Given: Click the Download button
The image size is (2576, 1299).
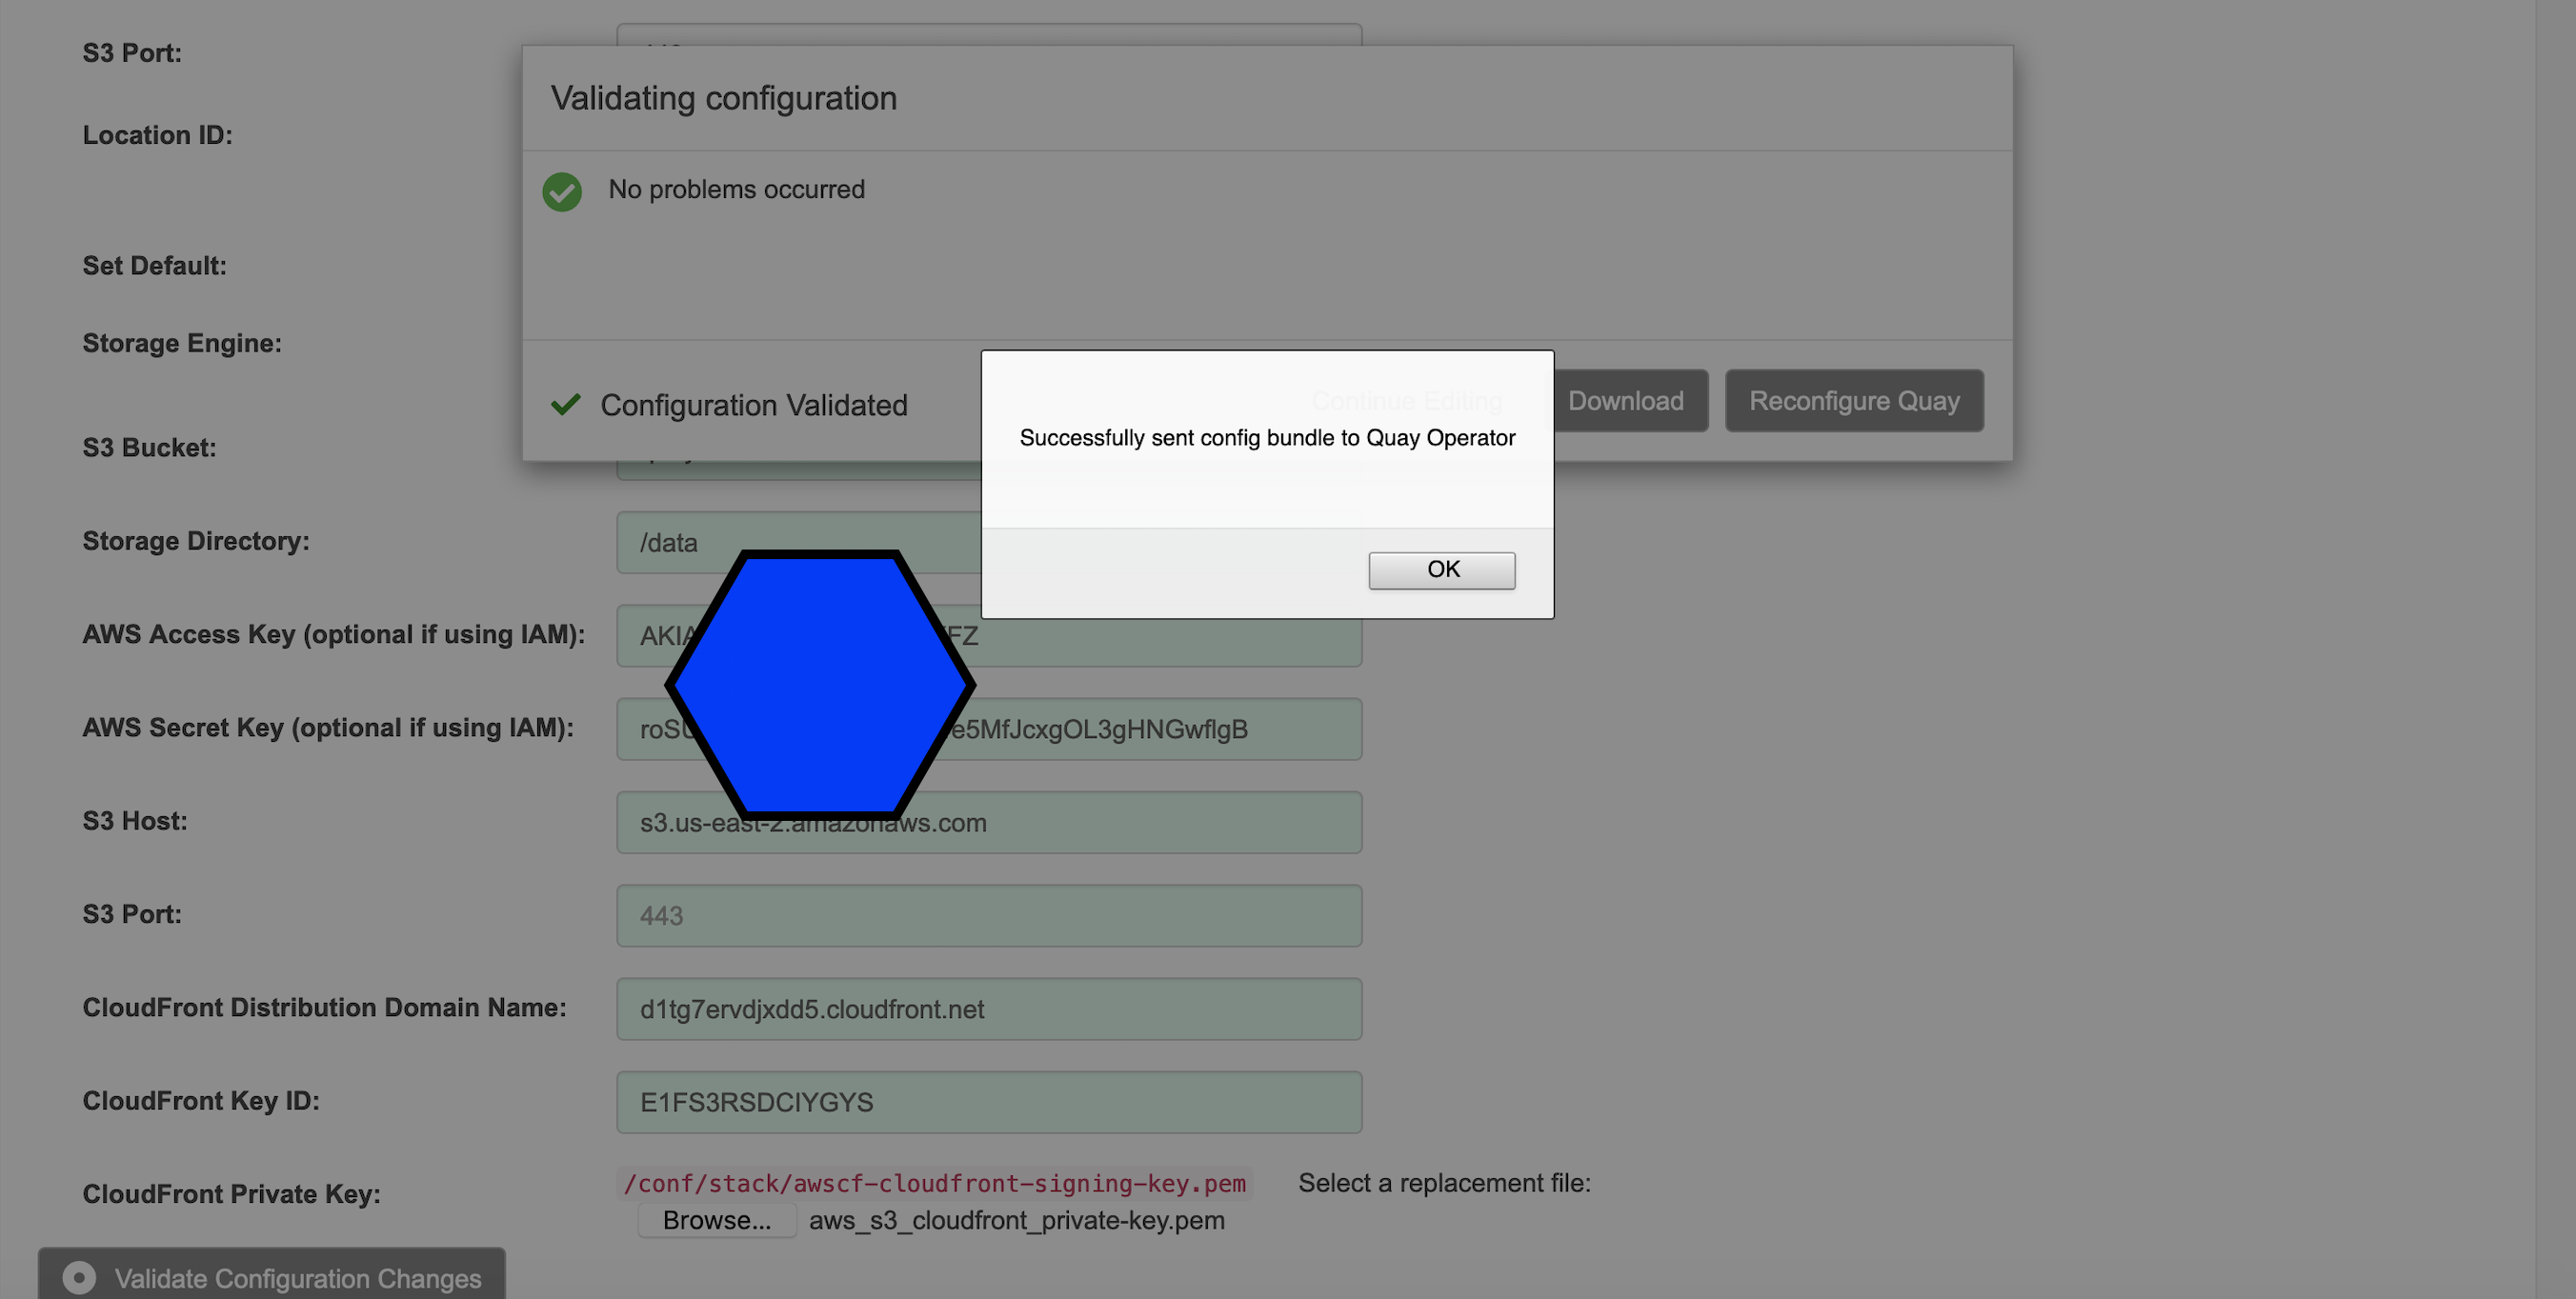Looking at the screenshot, I should click(1625, 401).
